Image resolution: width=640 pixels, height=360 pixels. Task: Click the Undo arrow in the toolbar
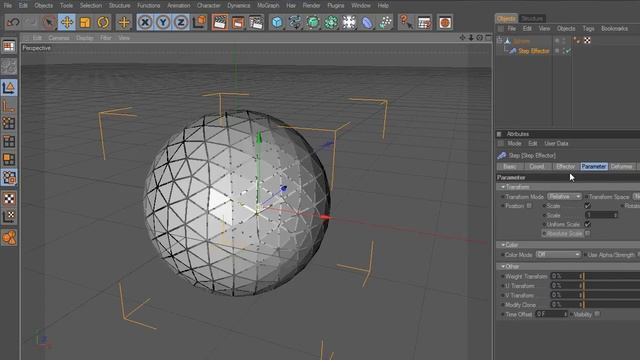tap(13, 22)
